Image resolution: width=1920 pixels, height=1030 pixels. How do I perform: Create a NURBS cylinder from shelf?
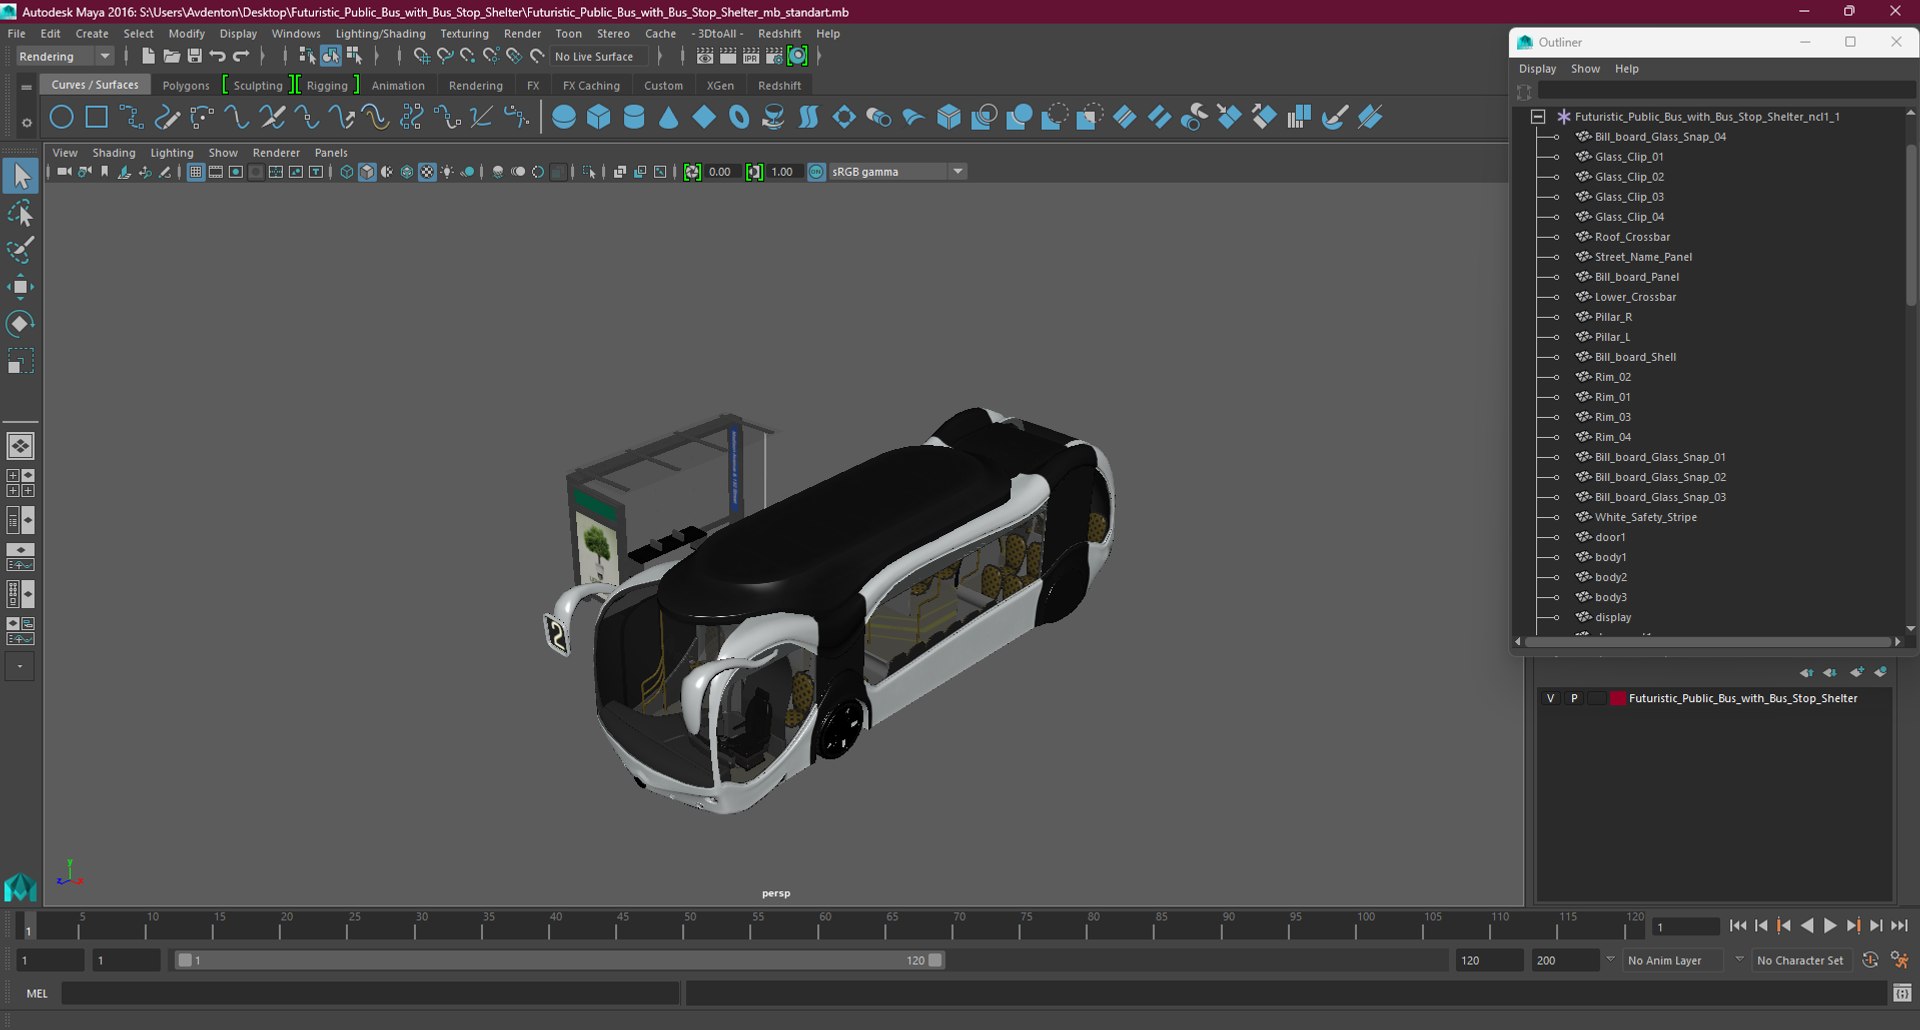[634, 117]
